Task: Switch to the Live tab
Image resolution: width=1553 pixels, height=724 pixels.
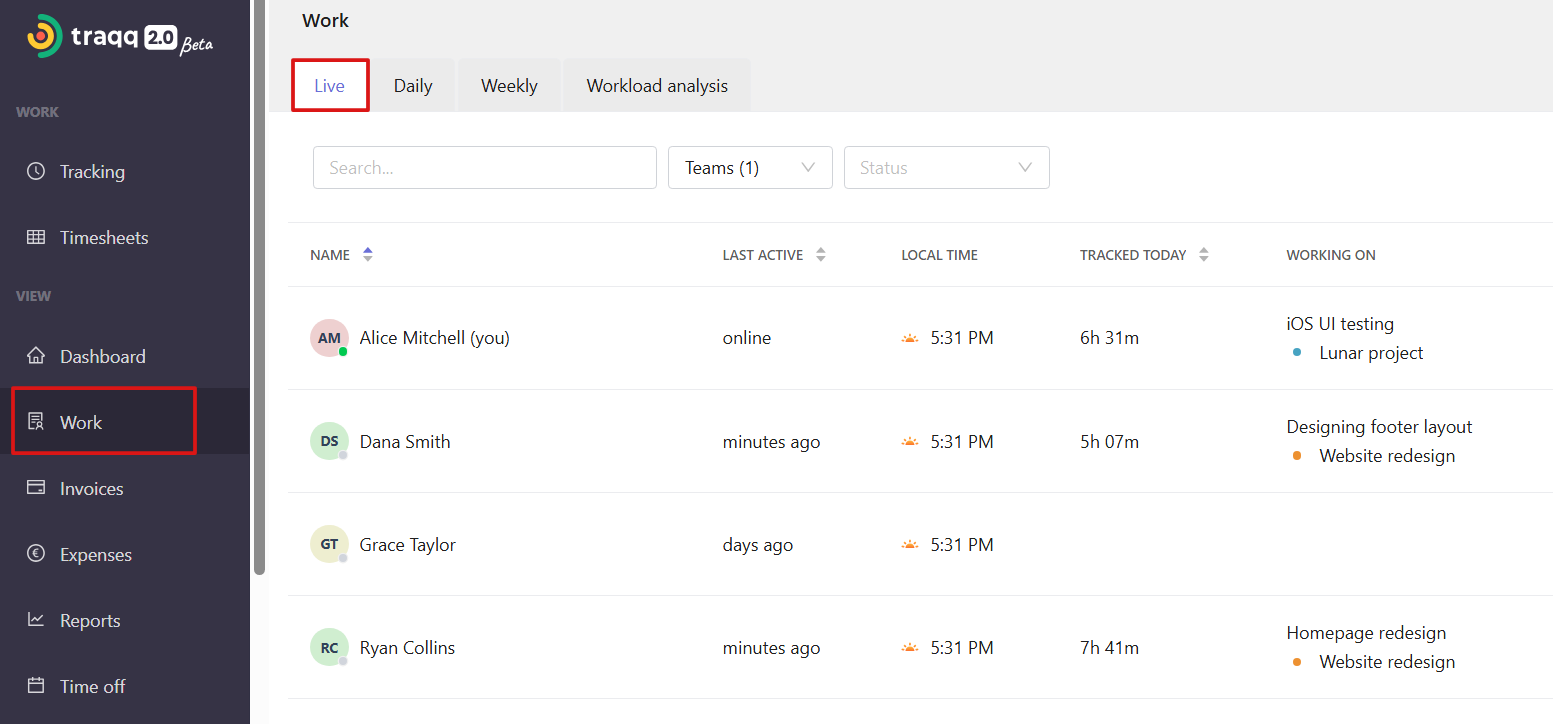Action: (330, 86)
